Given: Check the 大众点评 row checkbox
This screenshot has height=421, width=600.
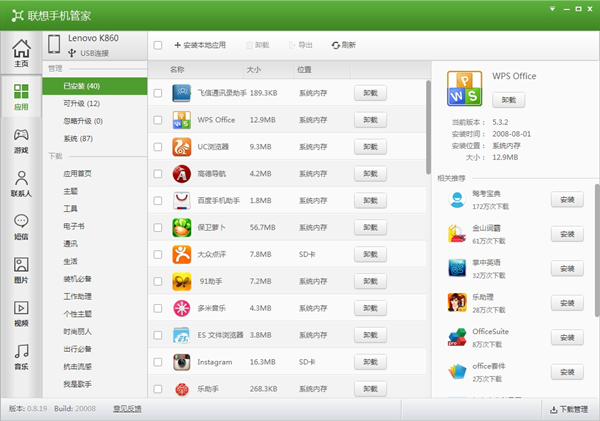Looking at the screenshot, I should point(158,254).
